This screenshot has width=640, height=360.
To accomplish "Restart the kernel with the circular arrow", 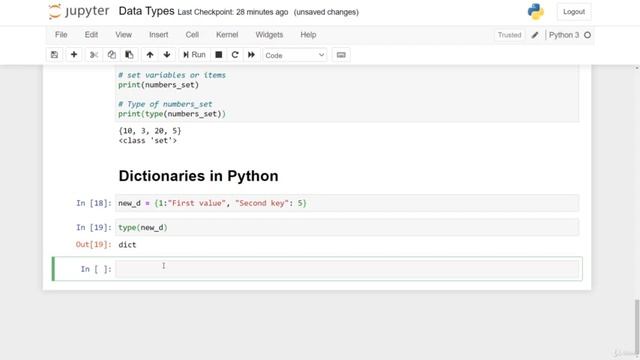I will pyautogui.click(x=235, y=55).
